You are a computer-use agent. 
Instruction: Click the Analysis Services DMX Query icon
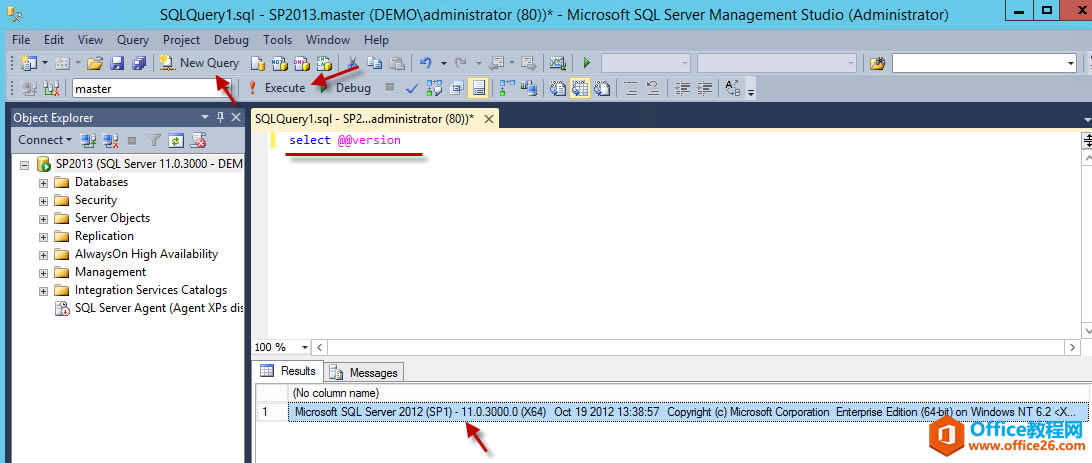[x=302, y=63]
